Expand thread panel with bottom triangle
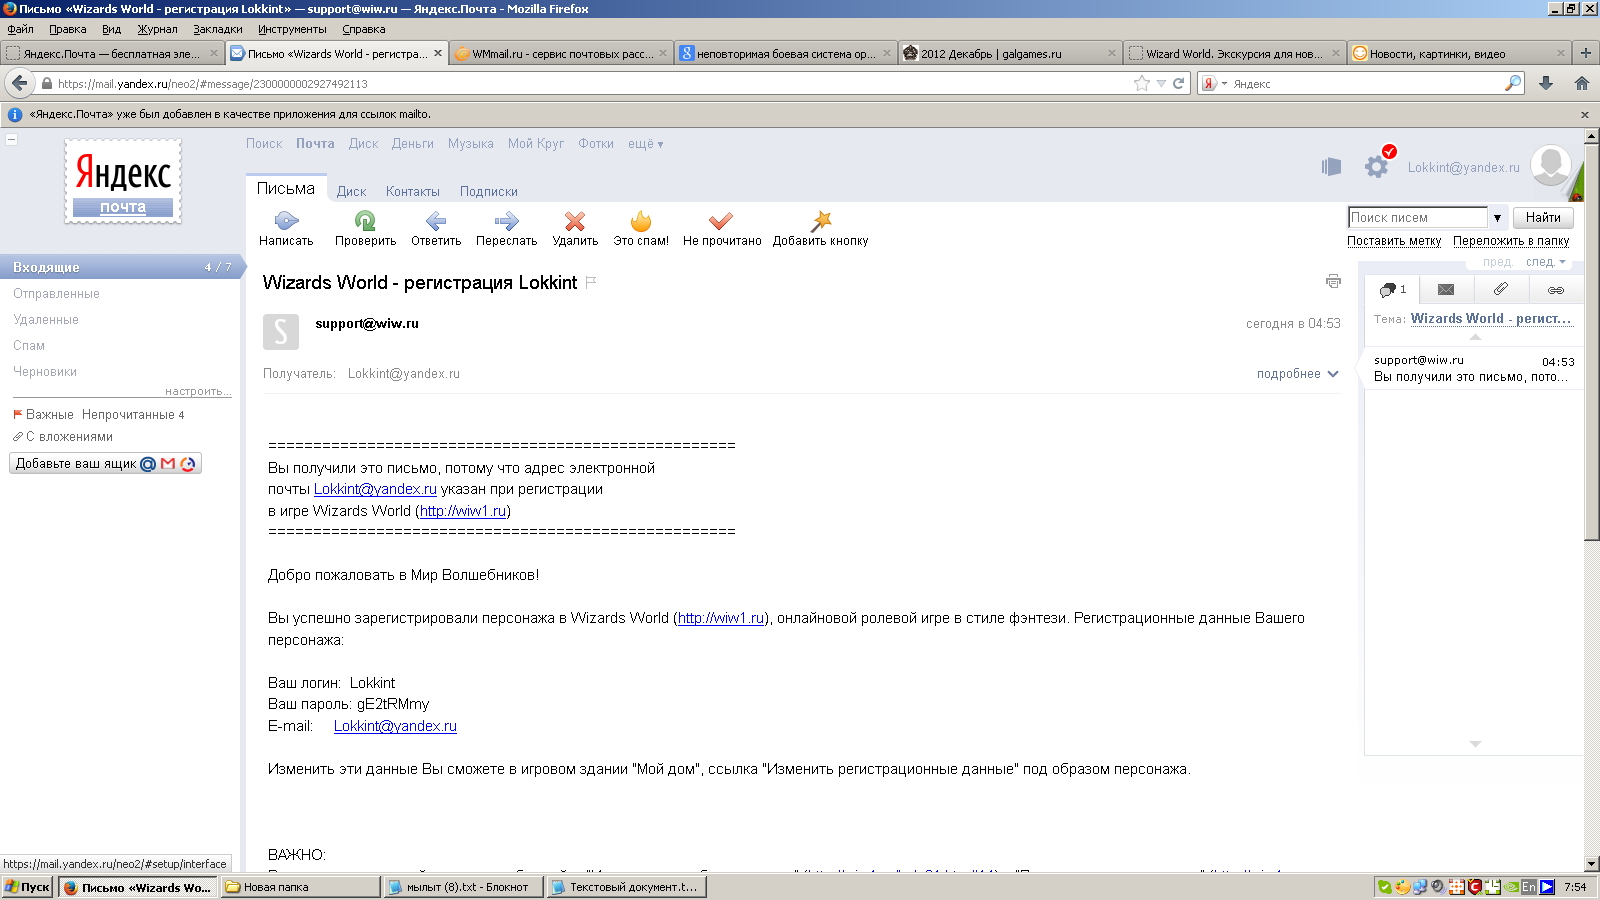 (1474, 744)
